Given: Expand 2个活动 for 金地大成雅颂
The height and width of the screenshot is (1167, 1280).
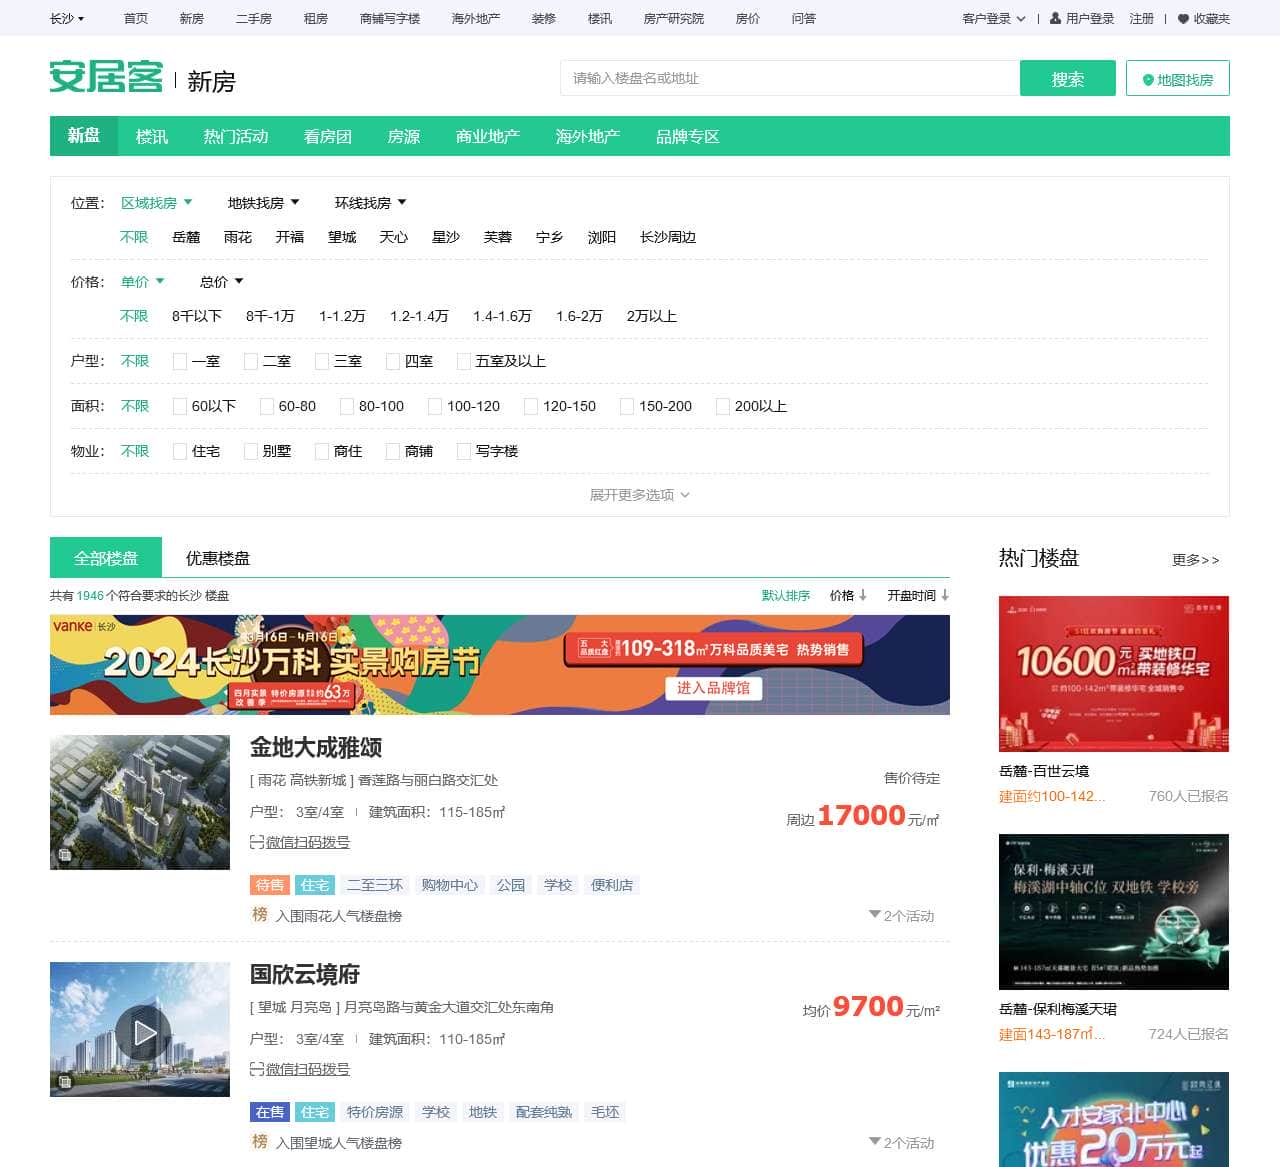Looking at the screenshot, I should [902, 916].
